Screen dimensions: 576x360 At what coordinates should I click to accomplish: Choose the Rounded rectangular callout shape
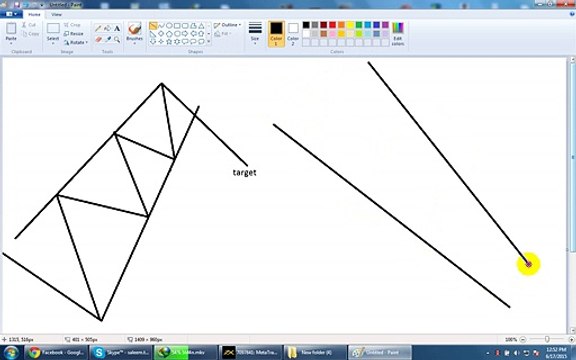point(185,42)
